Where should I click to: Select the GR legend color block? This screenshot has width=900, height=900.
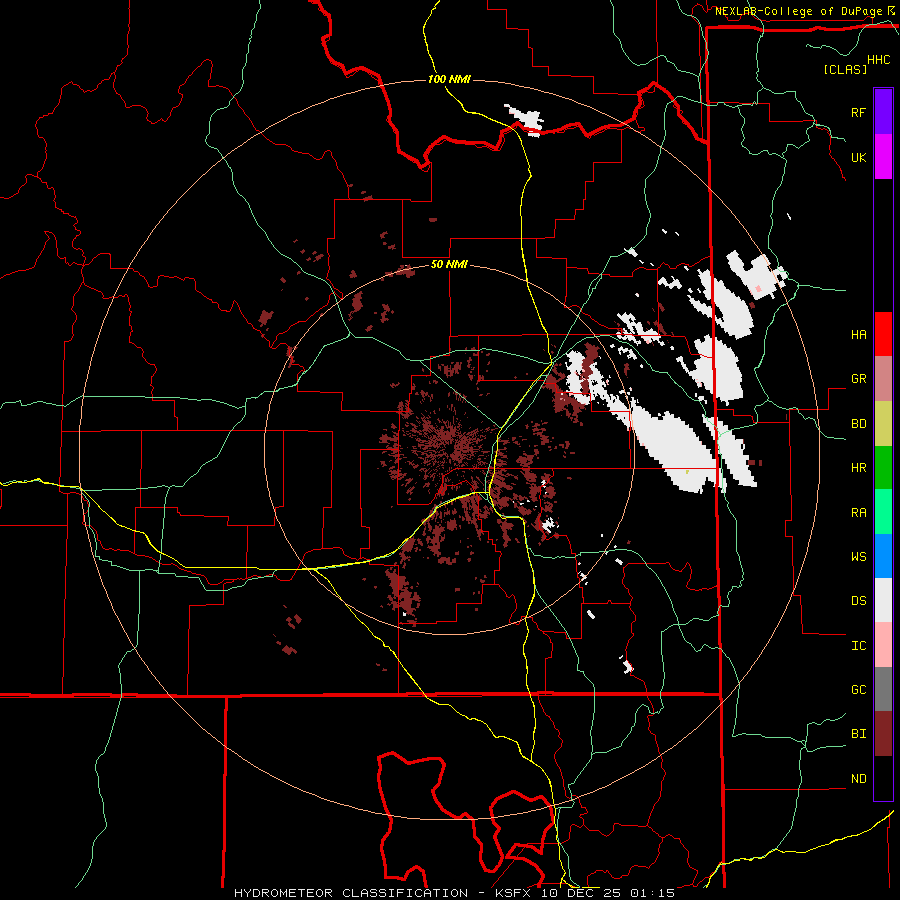[x=883, y=379]
